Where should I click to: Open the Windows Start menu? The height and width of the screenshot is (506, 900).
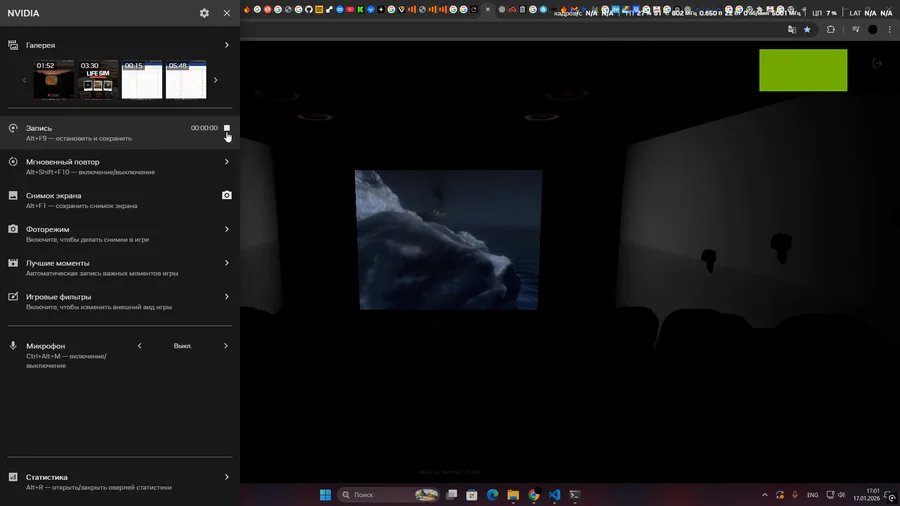point(325,495)
